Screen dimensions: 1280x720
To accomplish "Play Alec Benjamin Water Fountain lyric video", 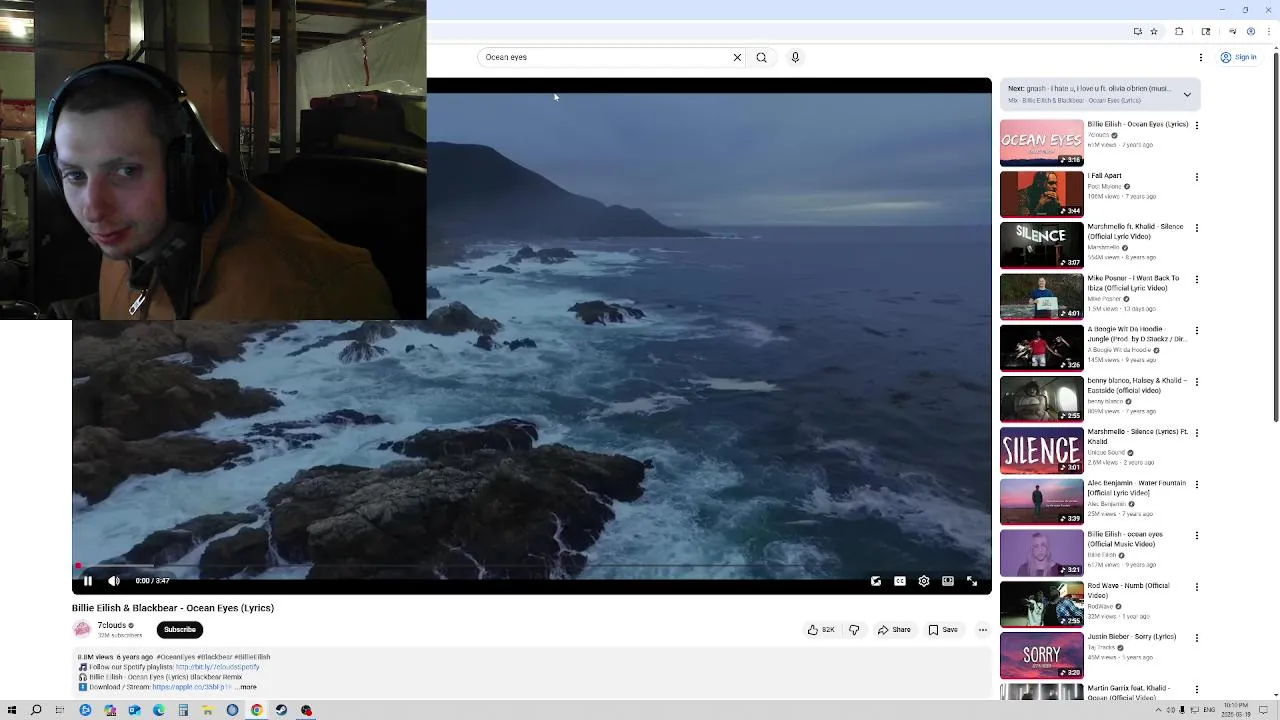I will coord(1042,501).
